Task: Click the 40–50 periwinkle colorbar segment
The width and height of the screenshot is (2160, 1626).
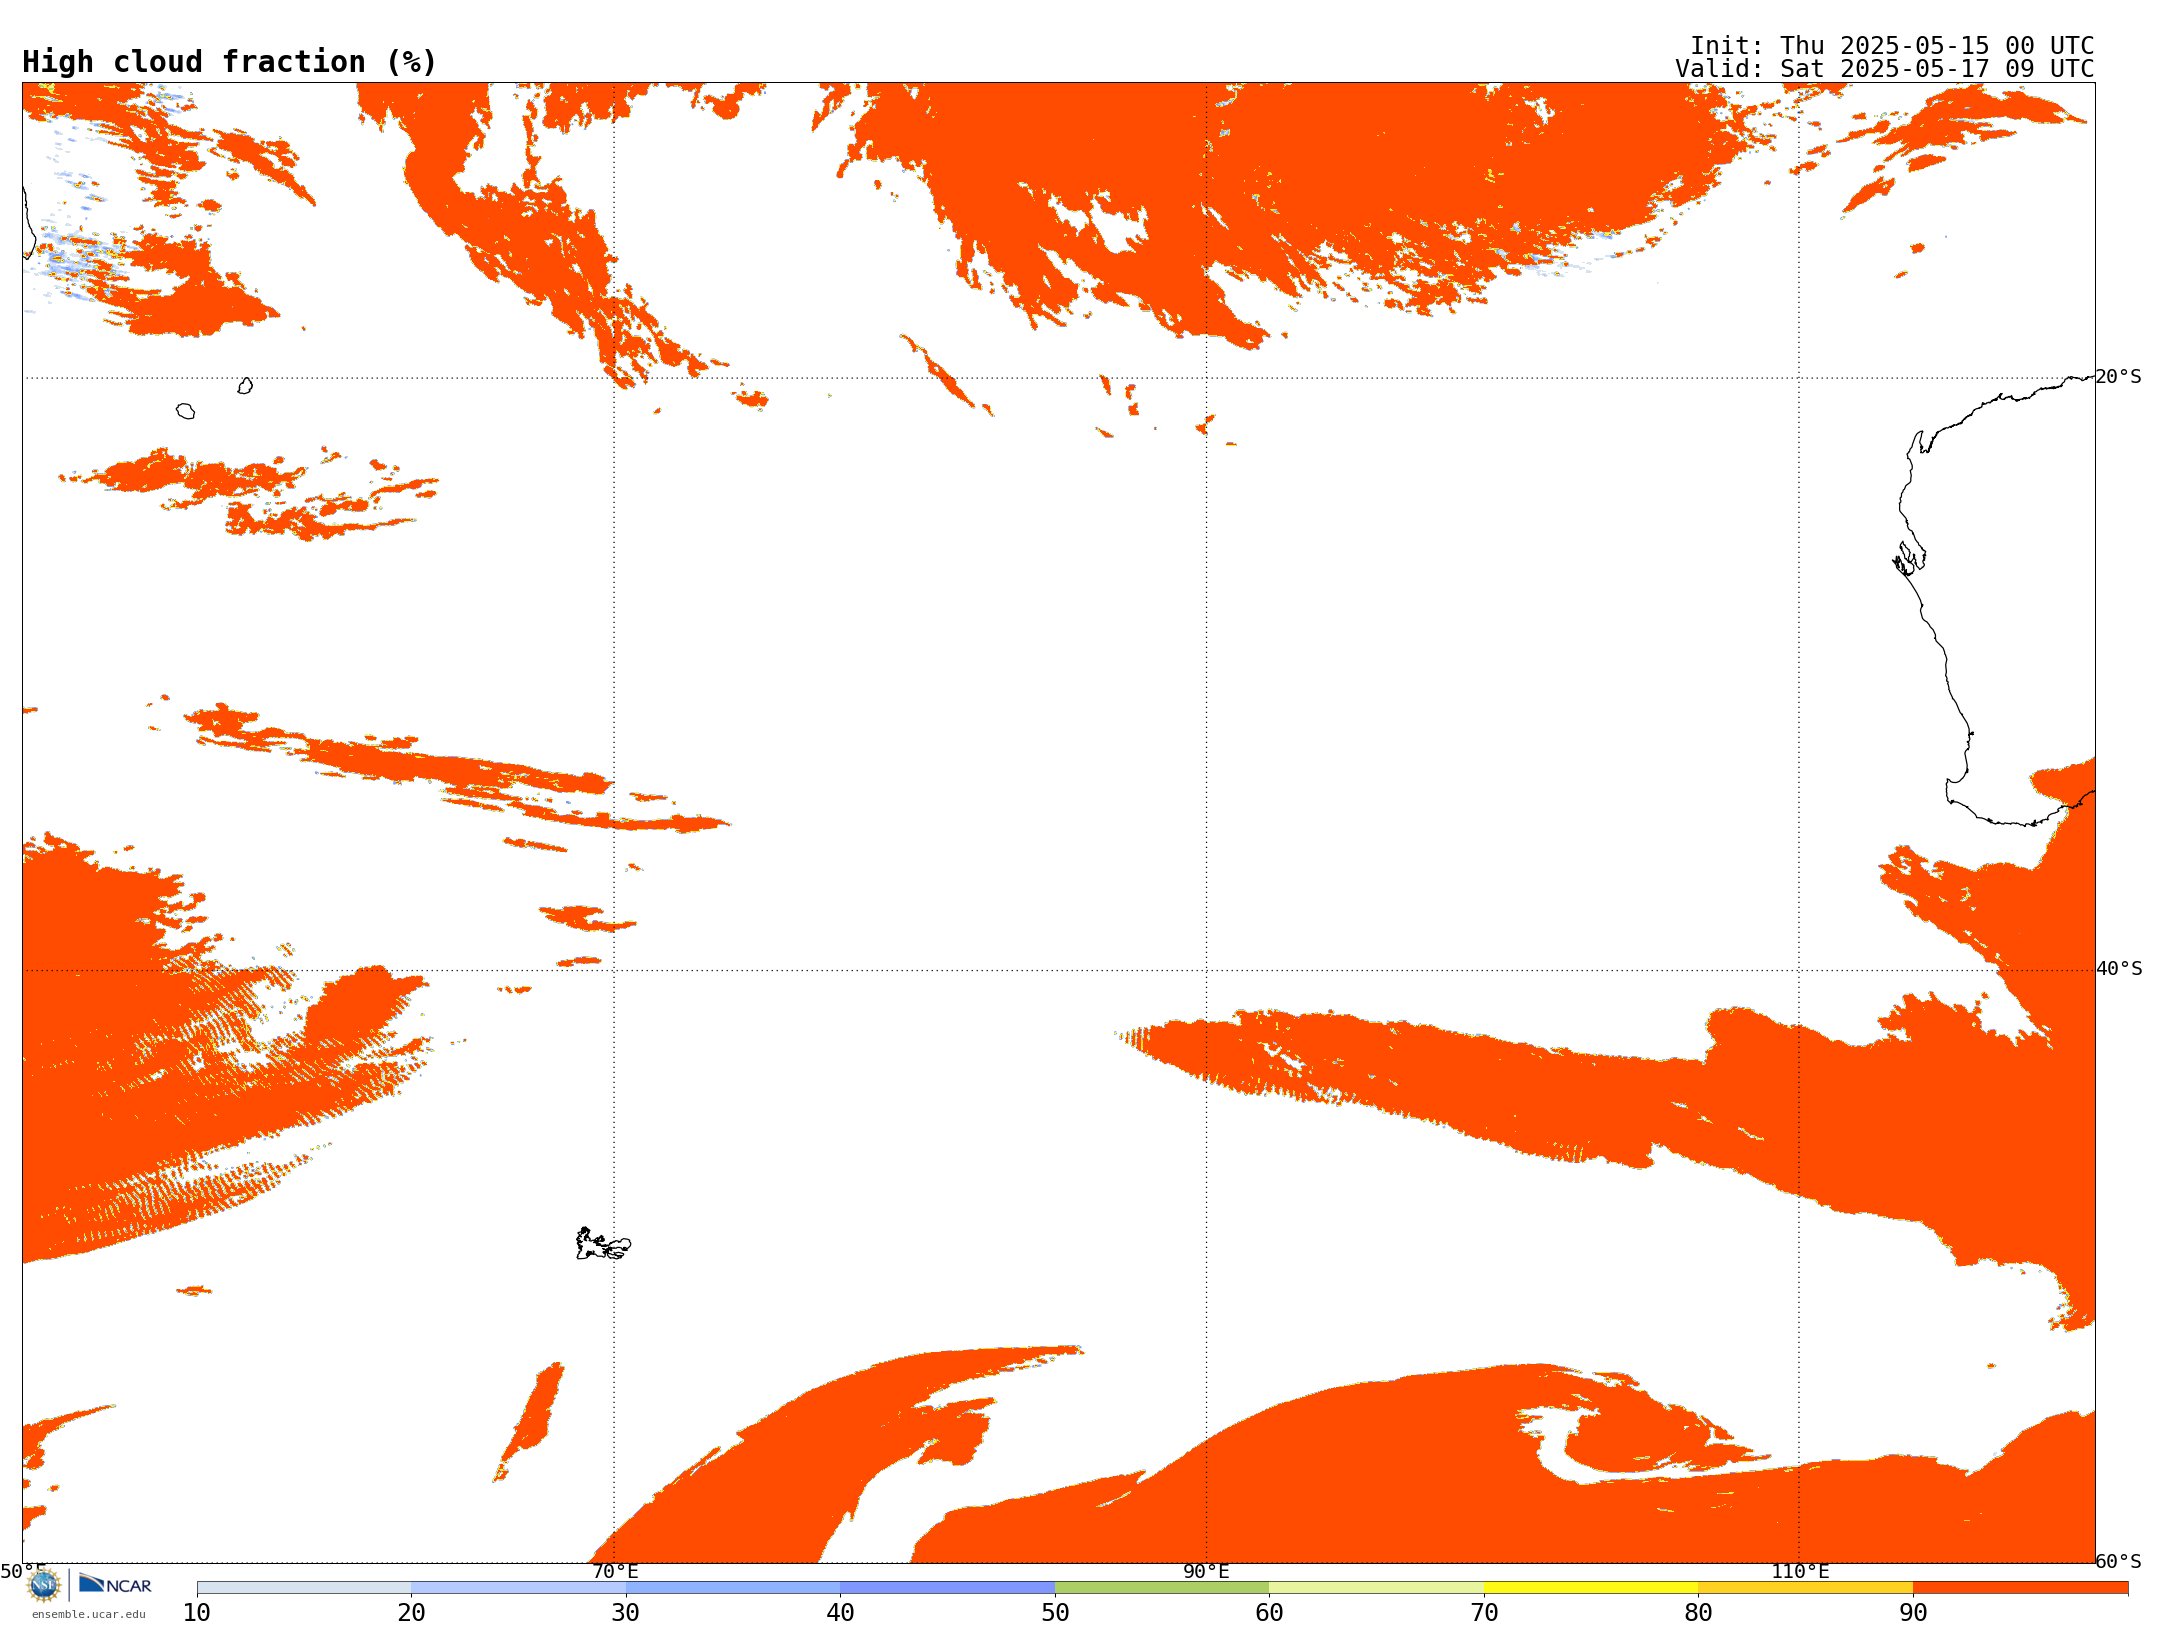Action: tap(947, 1588)
